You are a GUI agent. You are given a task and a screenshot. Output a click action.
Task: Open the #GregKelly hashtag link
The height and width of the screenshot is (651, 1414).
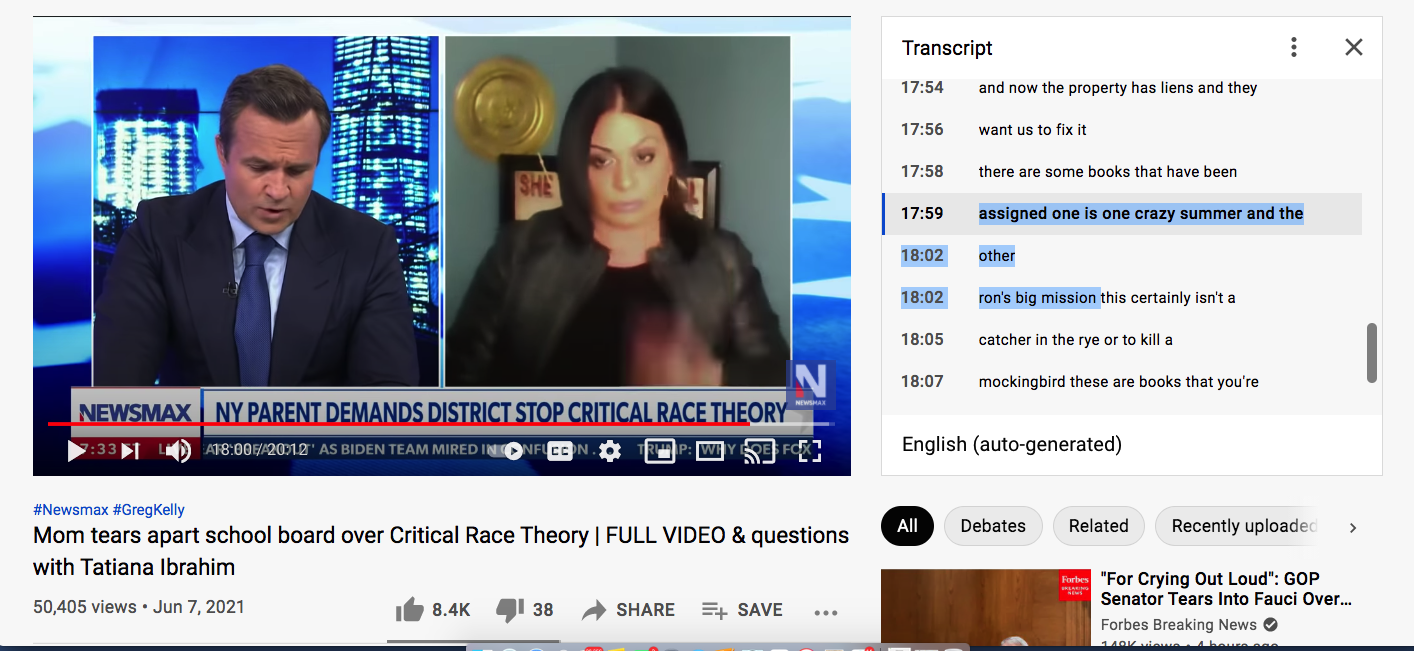pos(149,510)
